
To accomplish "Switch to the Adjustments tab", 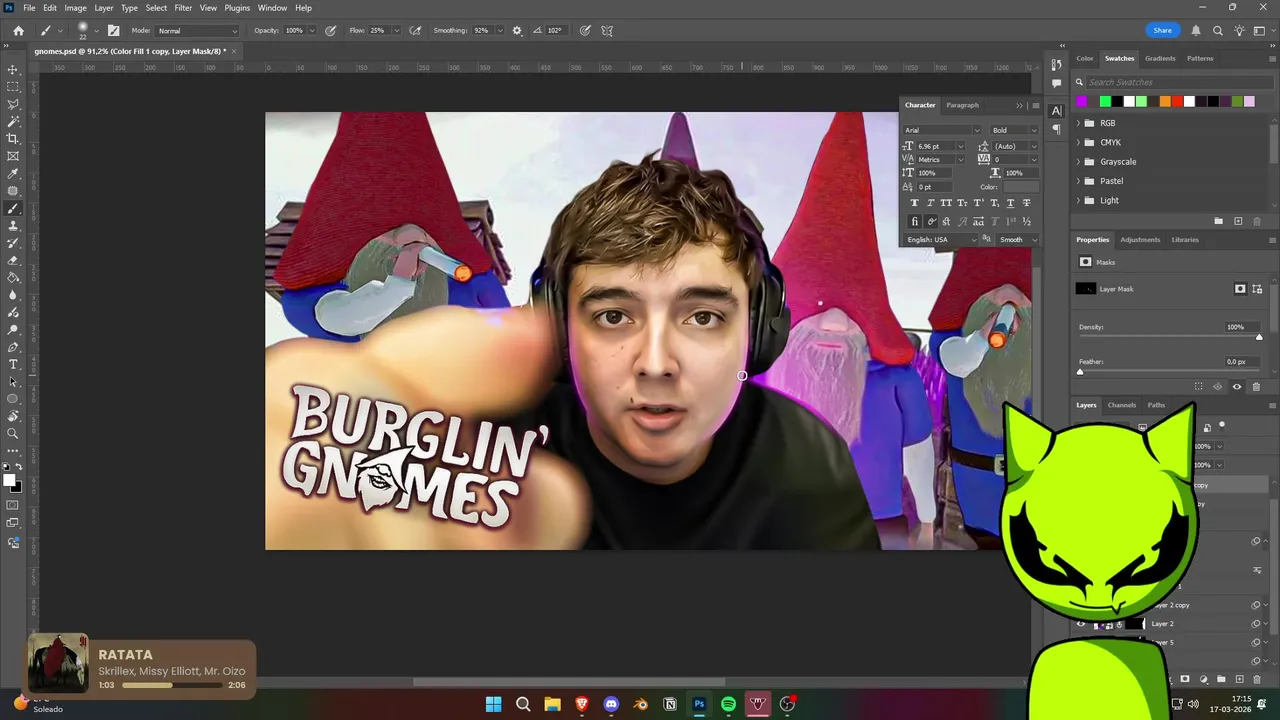I will click(x=1140, y=240).
